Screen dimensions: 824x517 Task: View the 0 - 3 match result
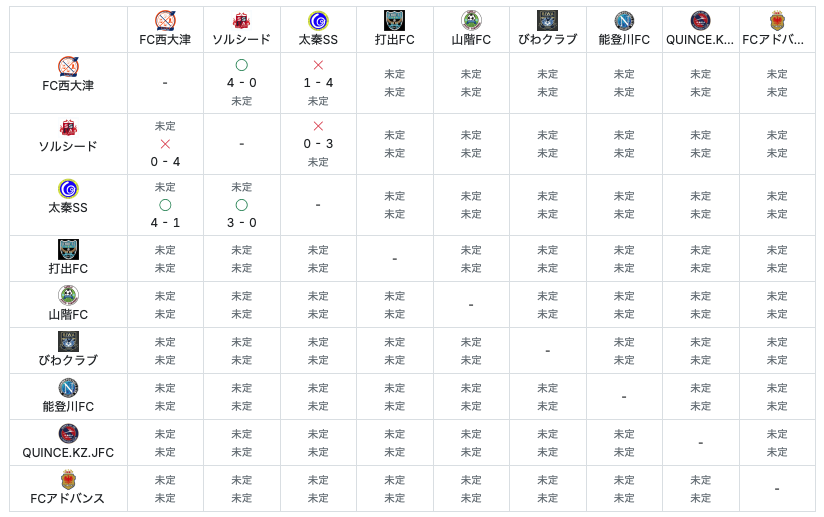[x=318, y=144]
